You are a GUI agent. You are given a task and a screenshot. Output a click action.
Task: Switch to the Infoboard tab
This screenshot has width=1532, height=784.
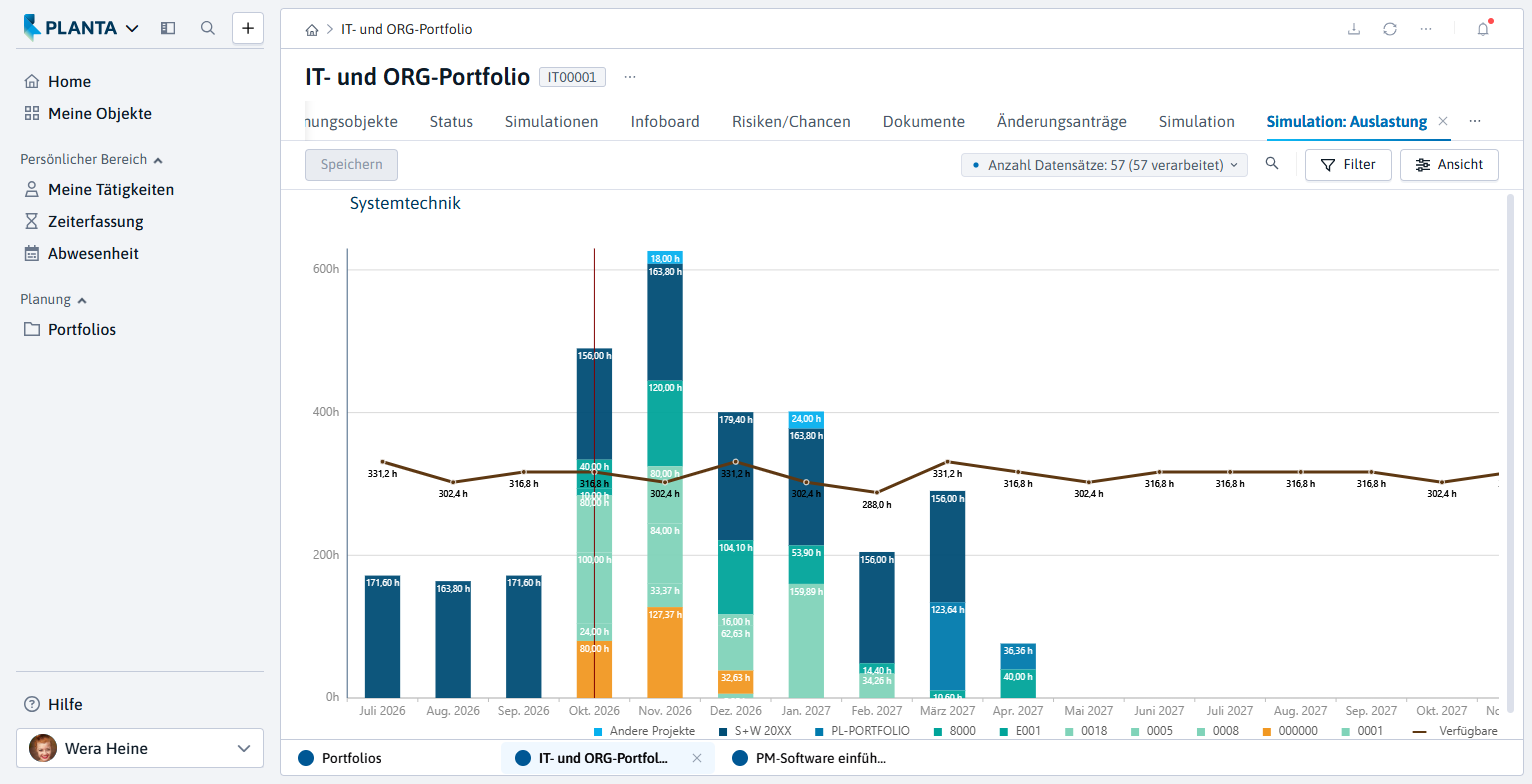pyautogui.click(x=665, y=122)
